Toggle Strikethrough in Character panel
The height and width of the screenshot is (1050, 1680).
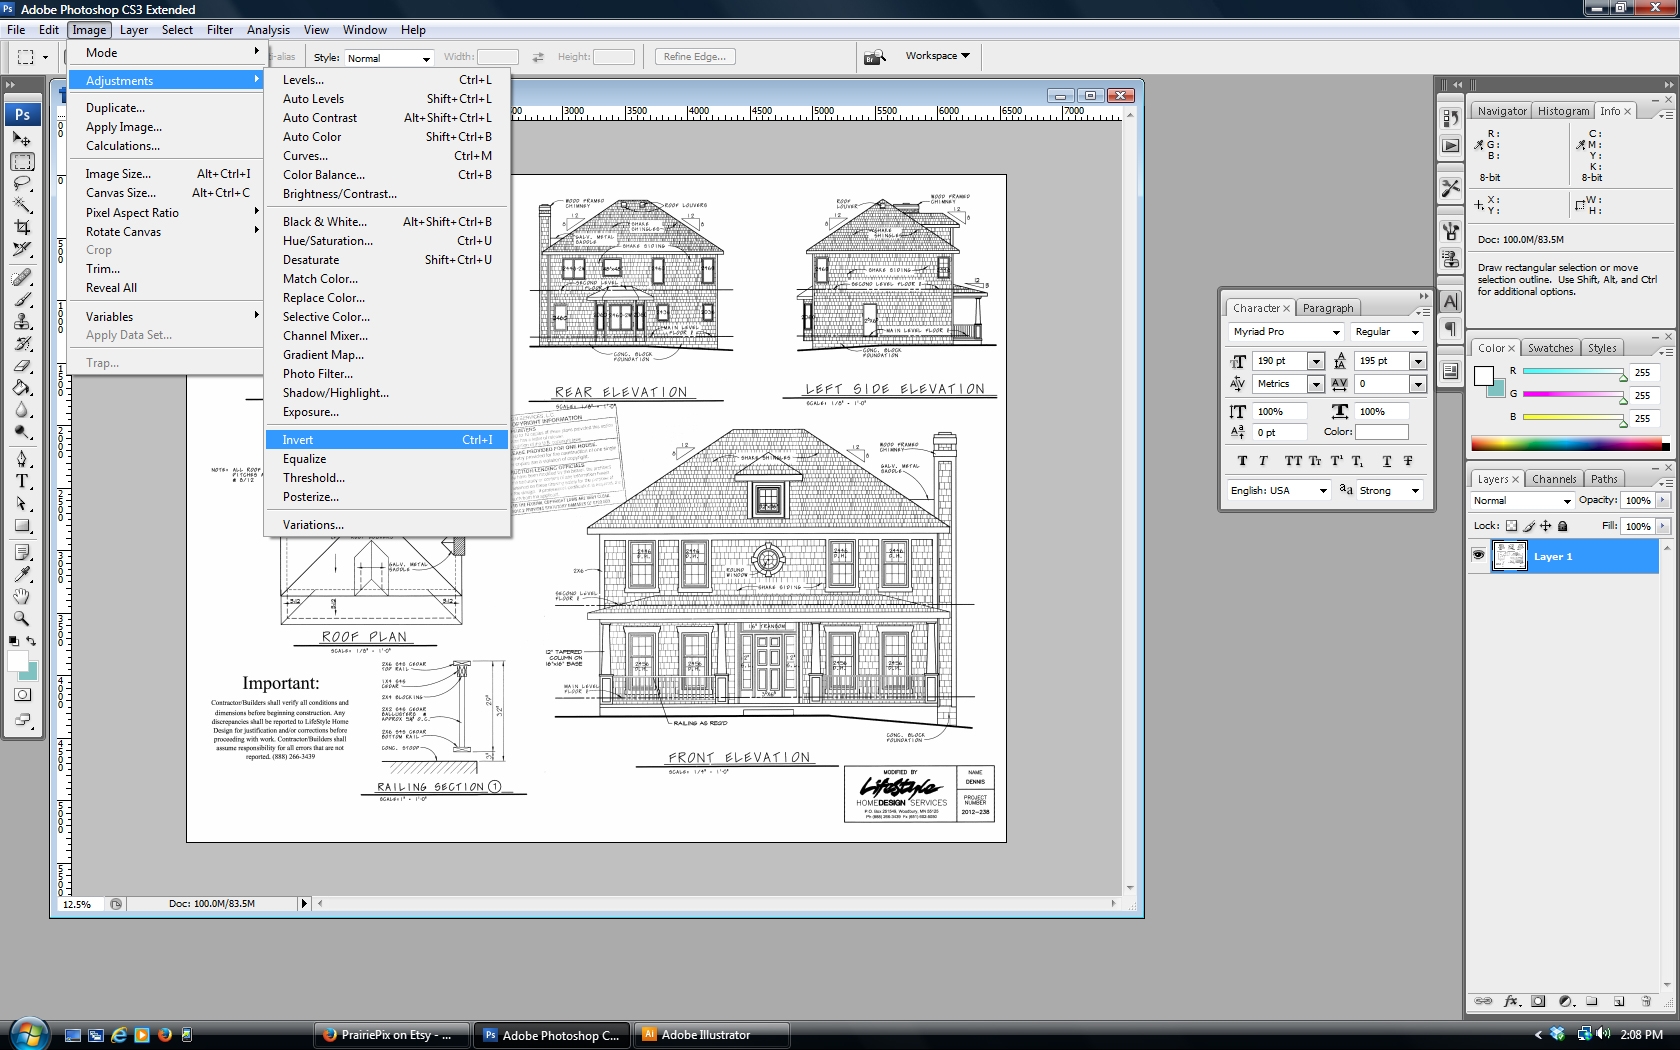[x=1408, y=461]
